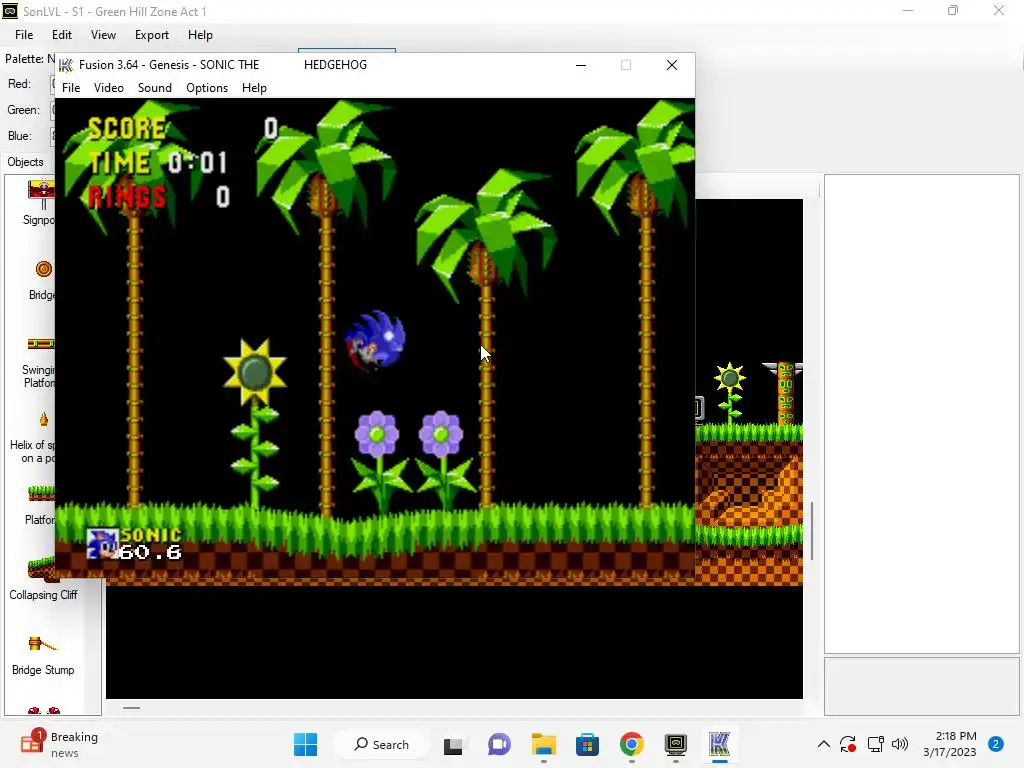Open the File menu in Fusion window

coord(71,88)
